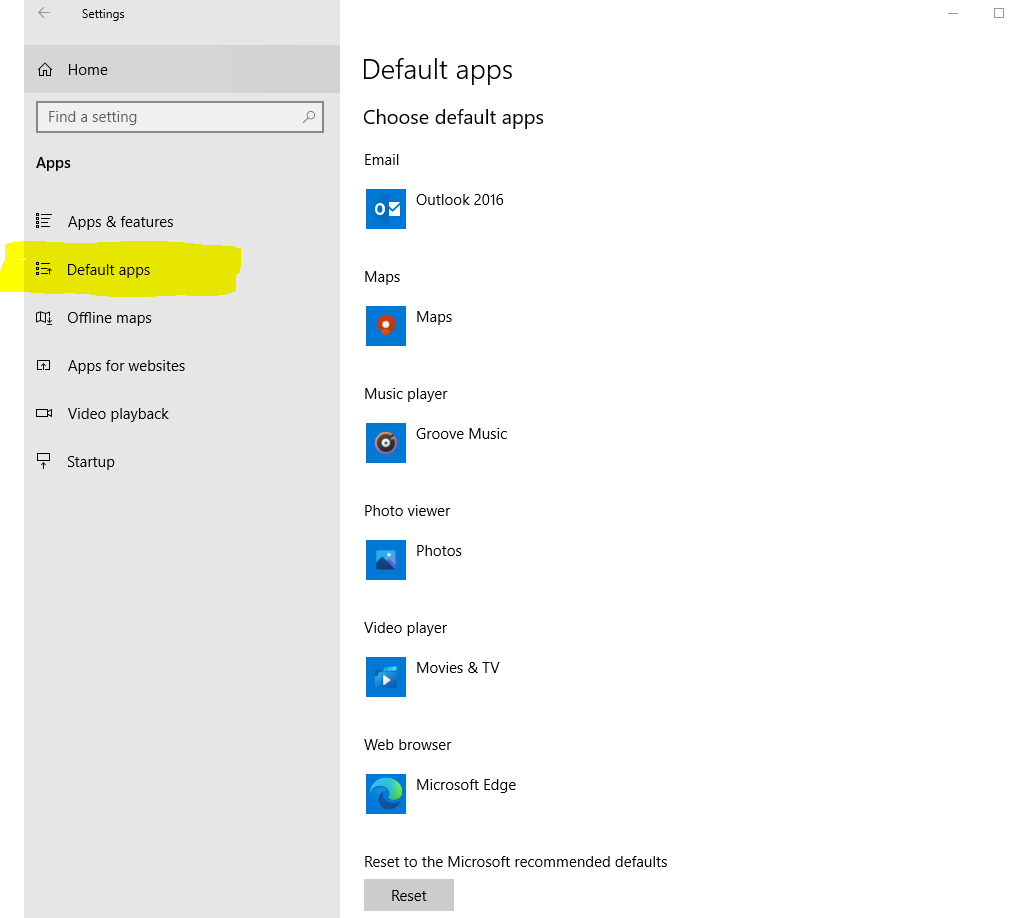Click the Music player category label
This screenshot has width=1016, height=918.
406,394
